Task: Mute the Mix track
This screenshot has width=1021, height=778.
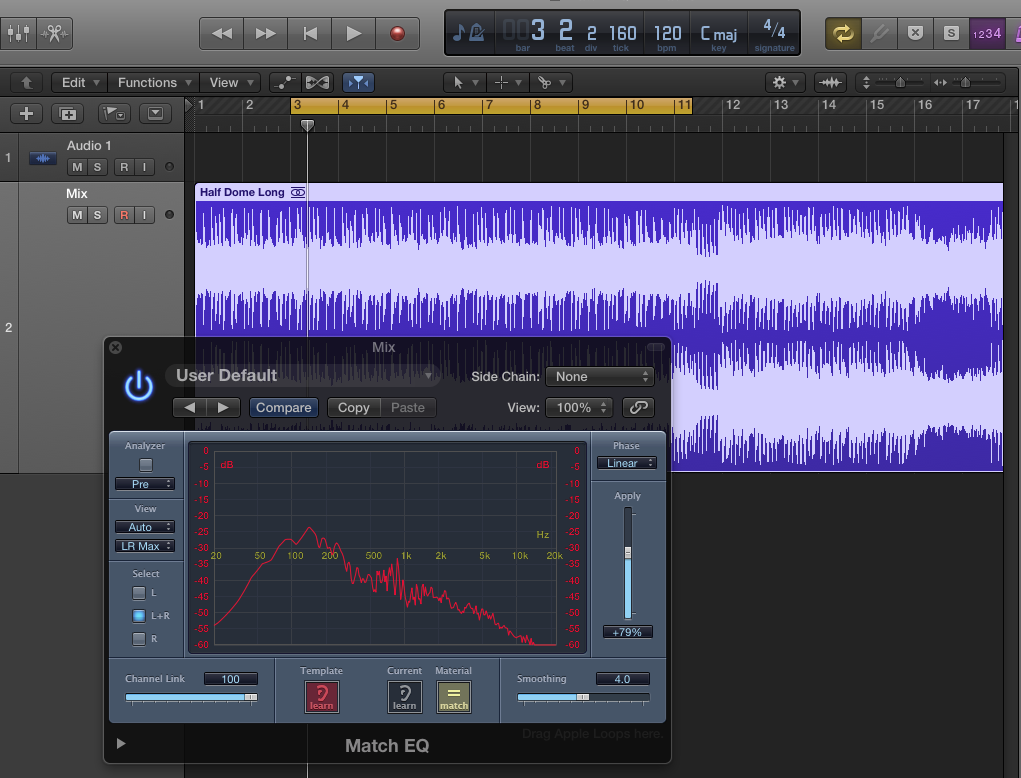Action: point(77,215)
